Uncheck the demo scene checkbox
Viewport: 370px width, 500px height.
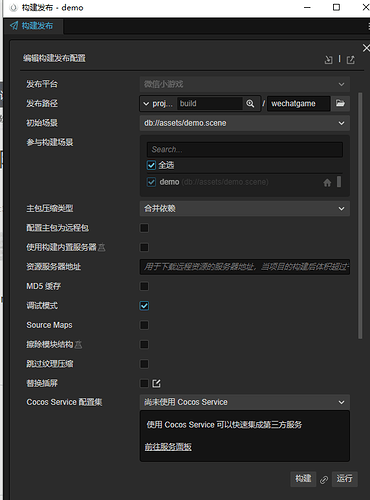151,182
